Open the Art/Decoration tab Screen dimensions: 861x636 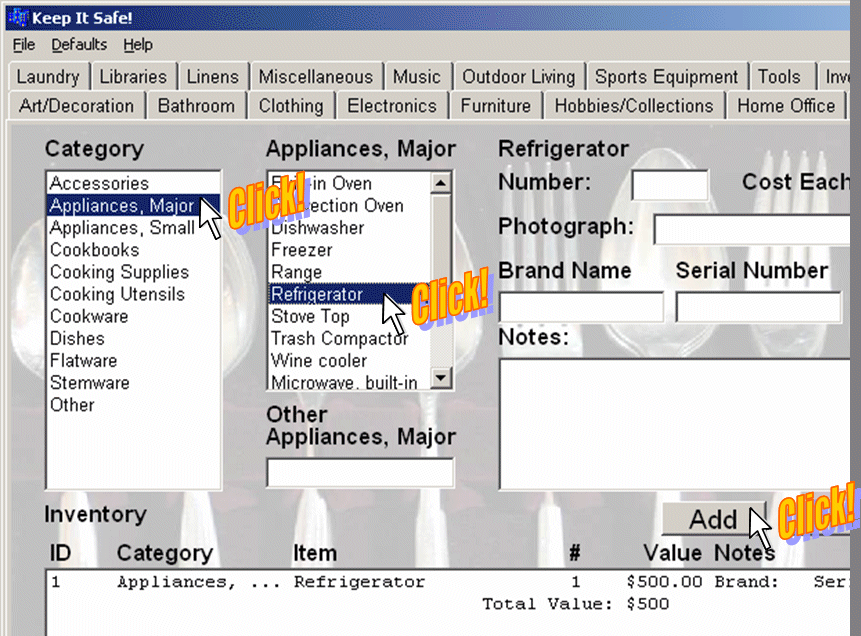point(76,106)
